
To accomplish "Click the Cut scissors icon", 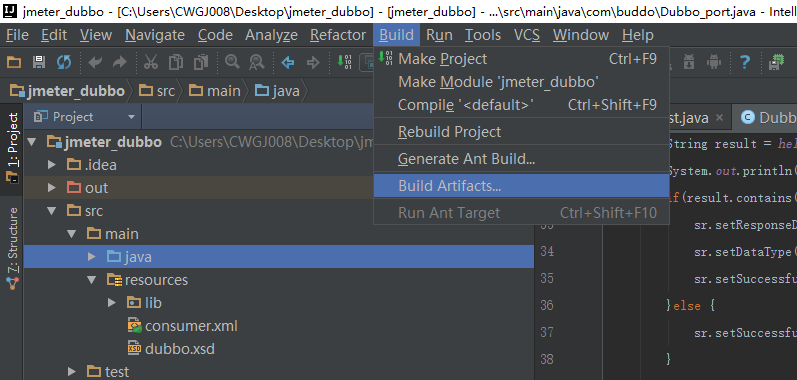I will coord(151,62).
